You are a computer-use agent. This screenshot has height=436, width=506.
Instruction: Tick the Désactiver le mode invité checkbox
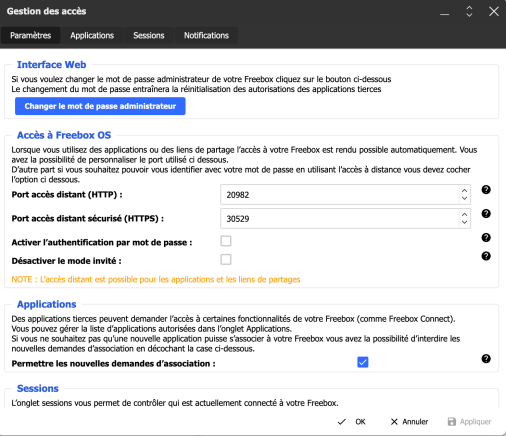pos(226,259)
